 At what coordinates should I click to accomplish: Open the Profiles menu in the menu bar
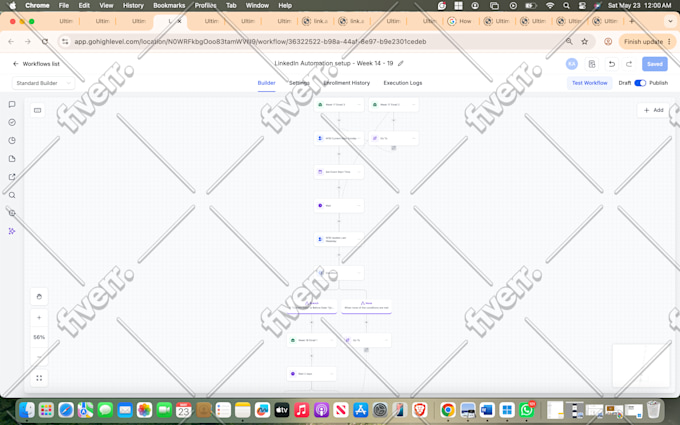pos(206,5)
